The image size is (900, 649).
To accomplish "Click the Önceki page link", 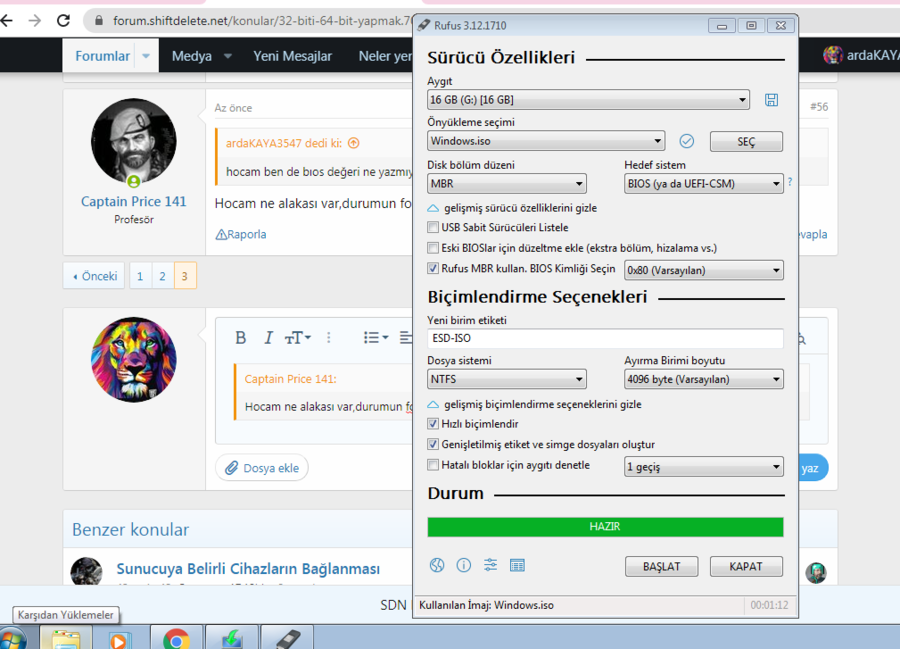I will pos(94,276).
